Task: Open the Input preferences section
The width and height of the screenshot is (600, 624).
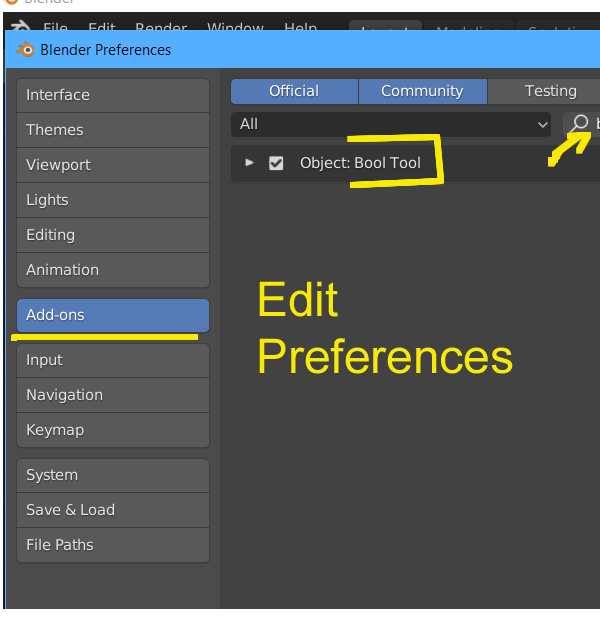Action: click(x=112, y=360)
